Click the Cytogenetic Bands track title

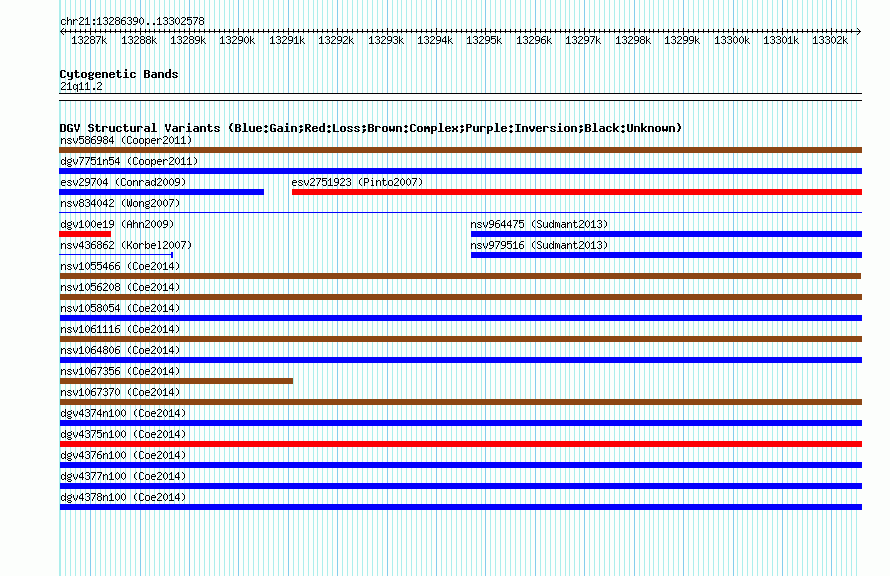pos(119,74)
